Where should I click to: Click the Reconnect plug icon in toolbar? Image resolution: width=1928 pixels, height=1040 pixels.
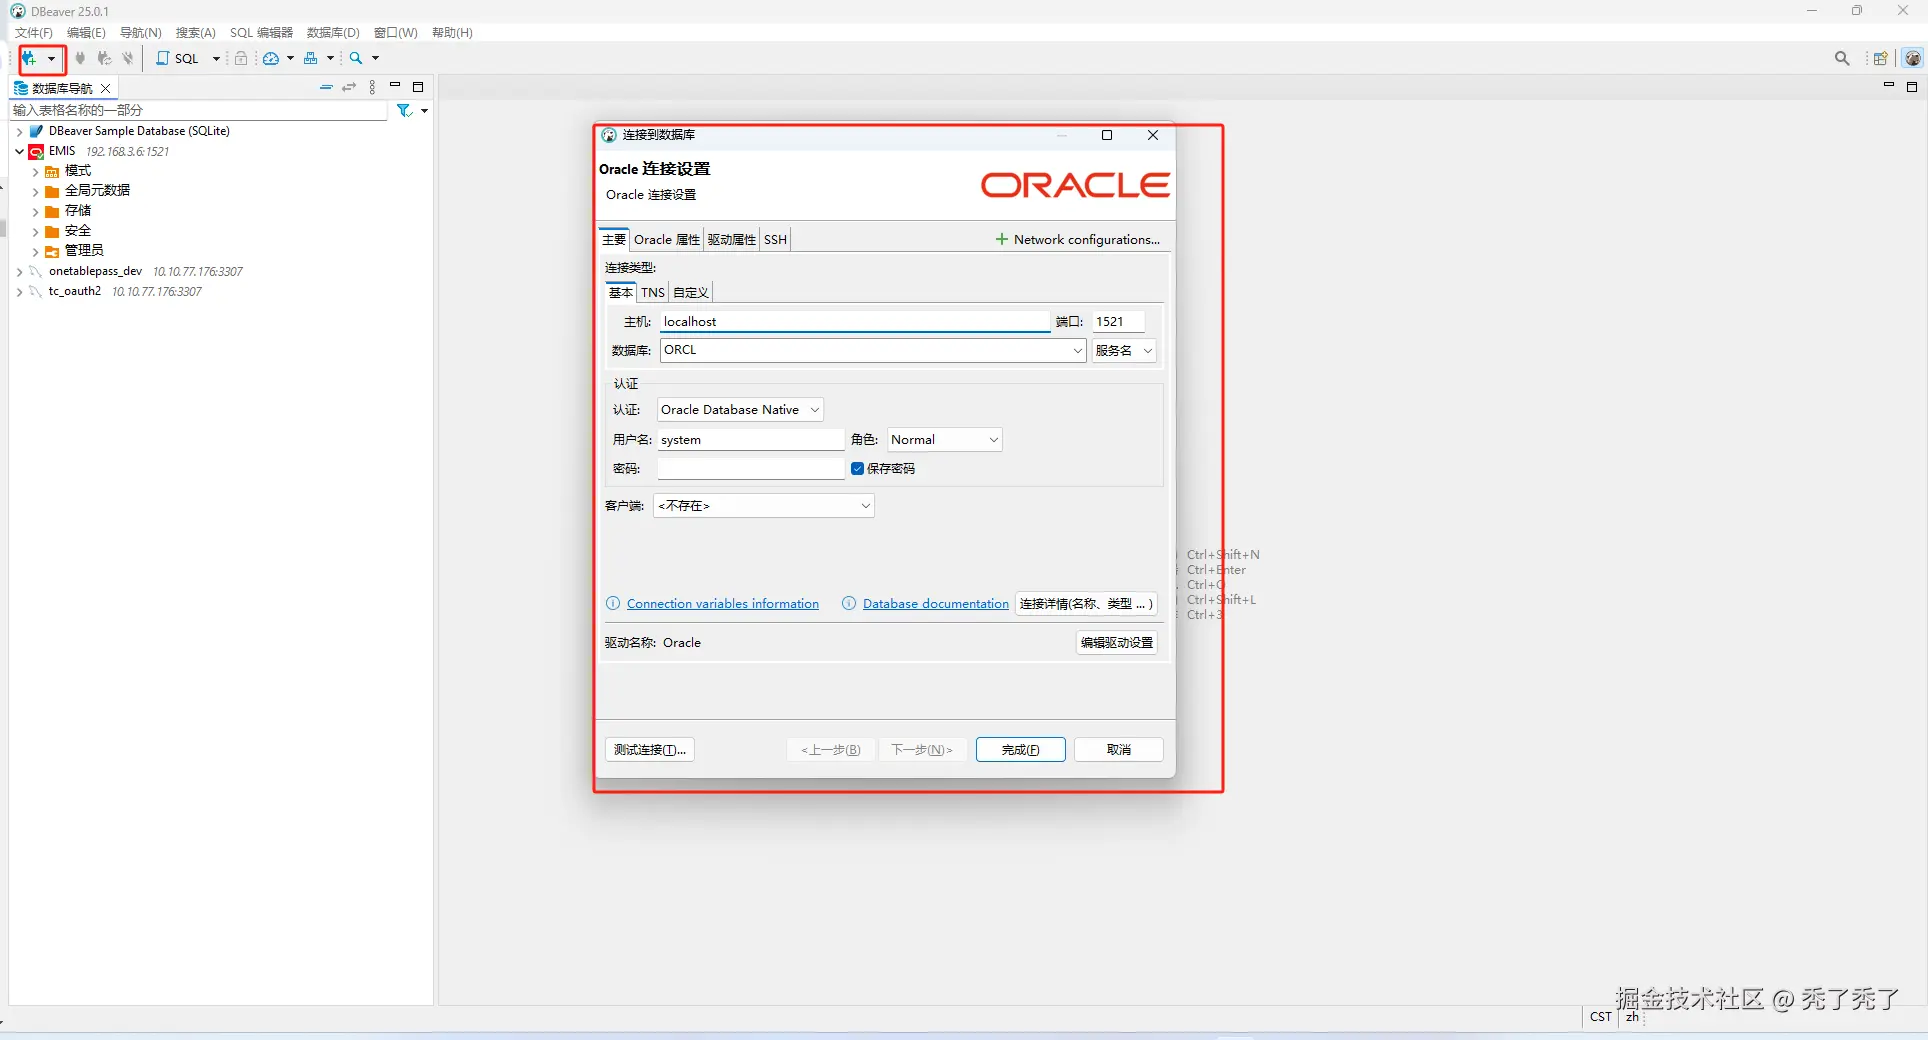(104, 59)
